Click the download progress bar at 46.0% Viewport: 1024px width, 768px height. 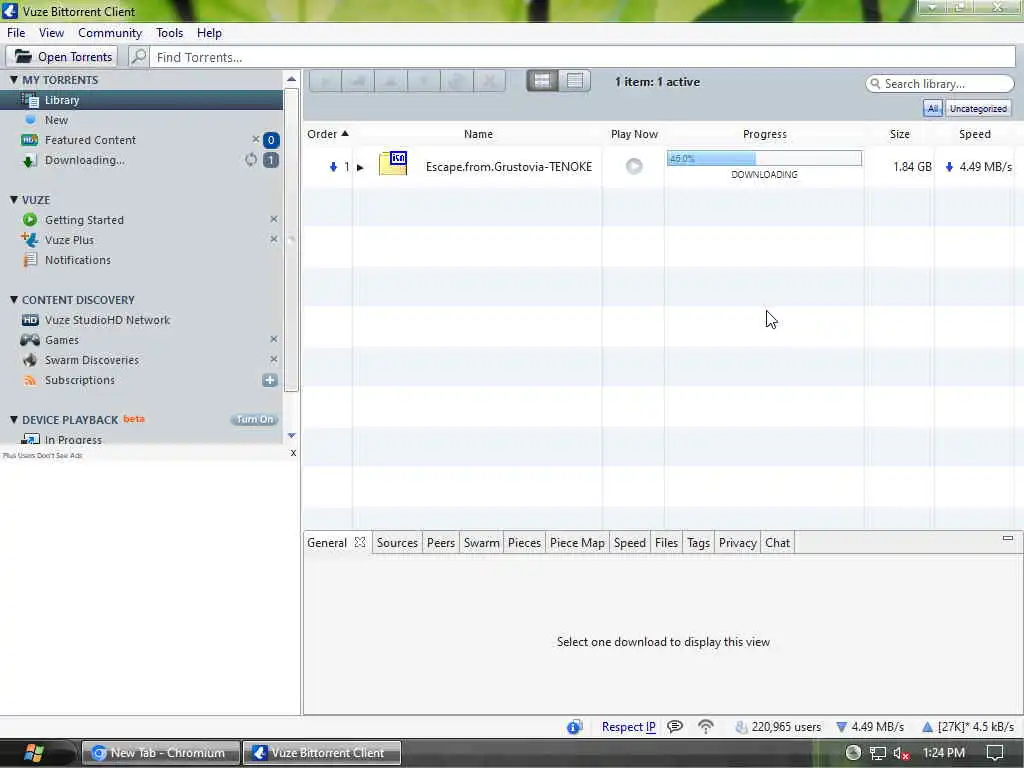click(764, 158)
